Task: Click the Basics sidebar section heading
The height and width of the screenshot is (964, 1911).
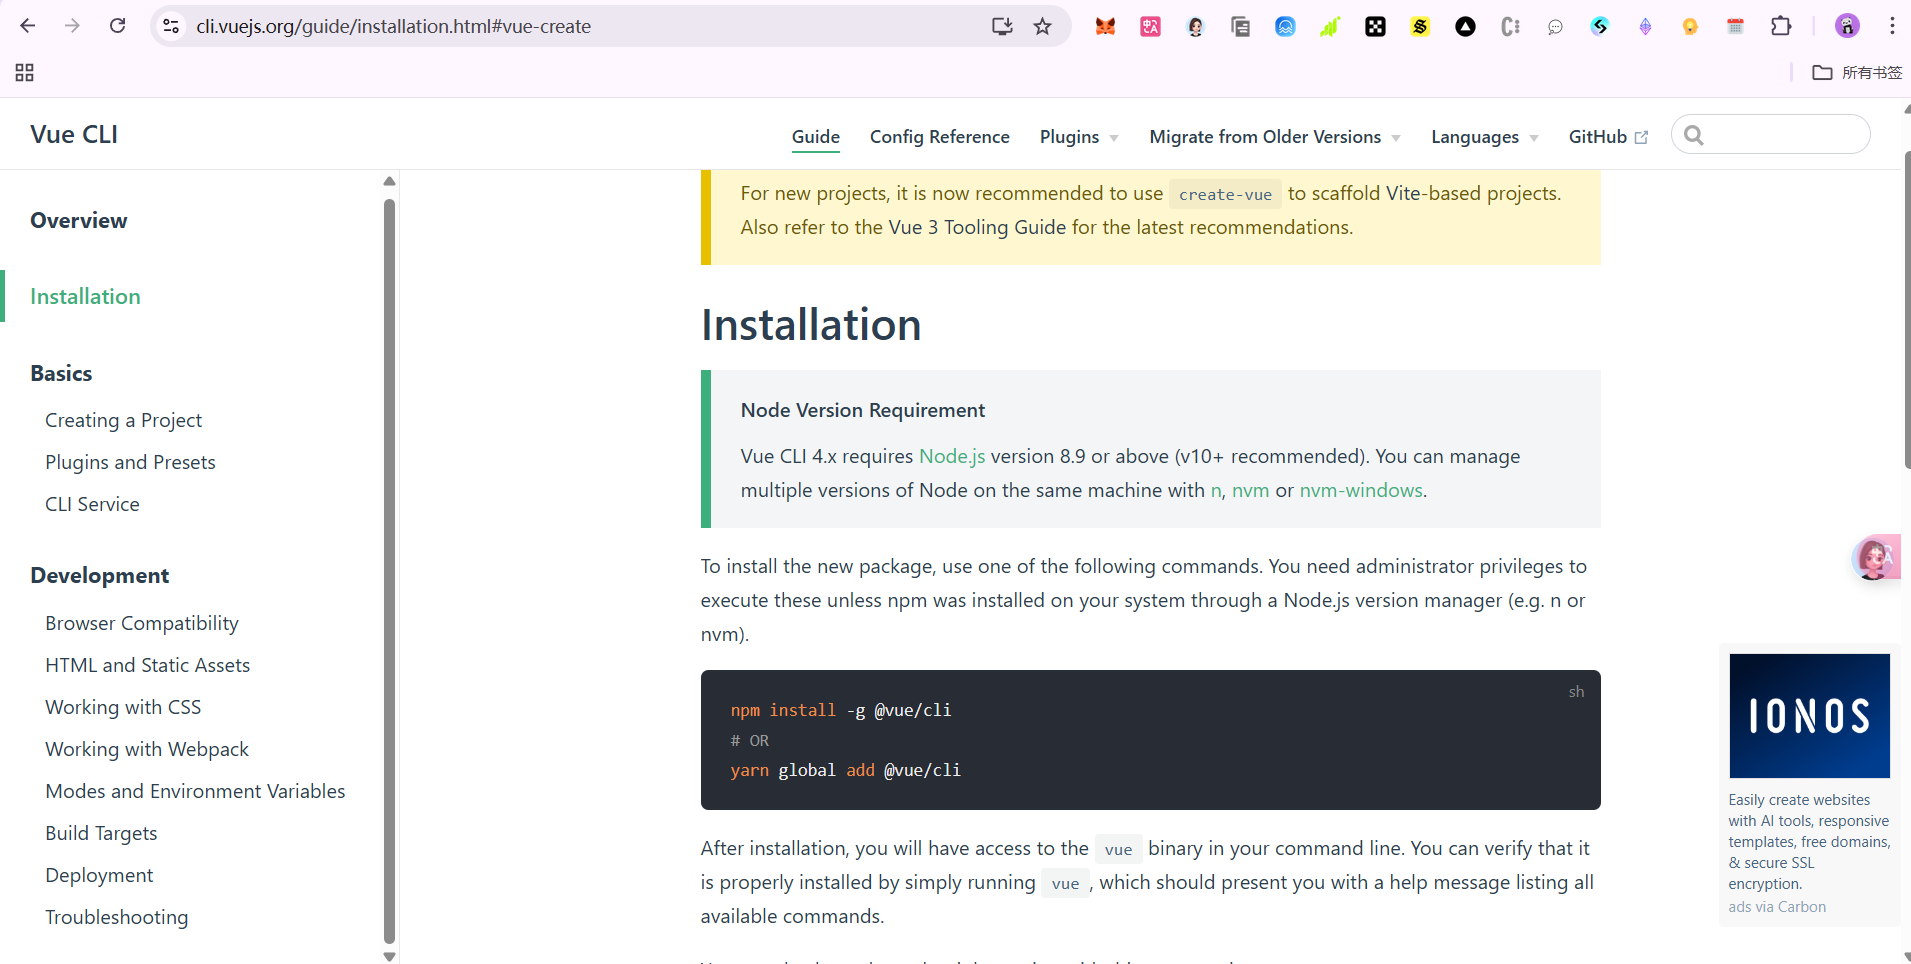Action: point(61,373)
